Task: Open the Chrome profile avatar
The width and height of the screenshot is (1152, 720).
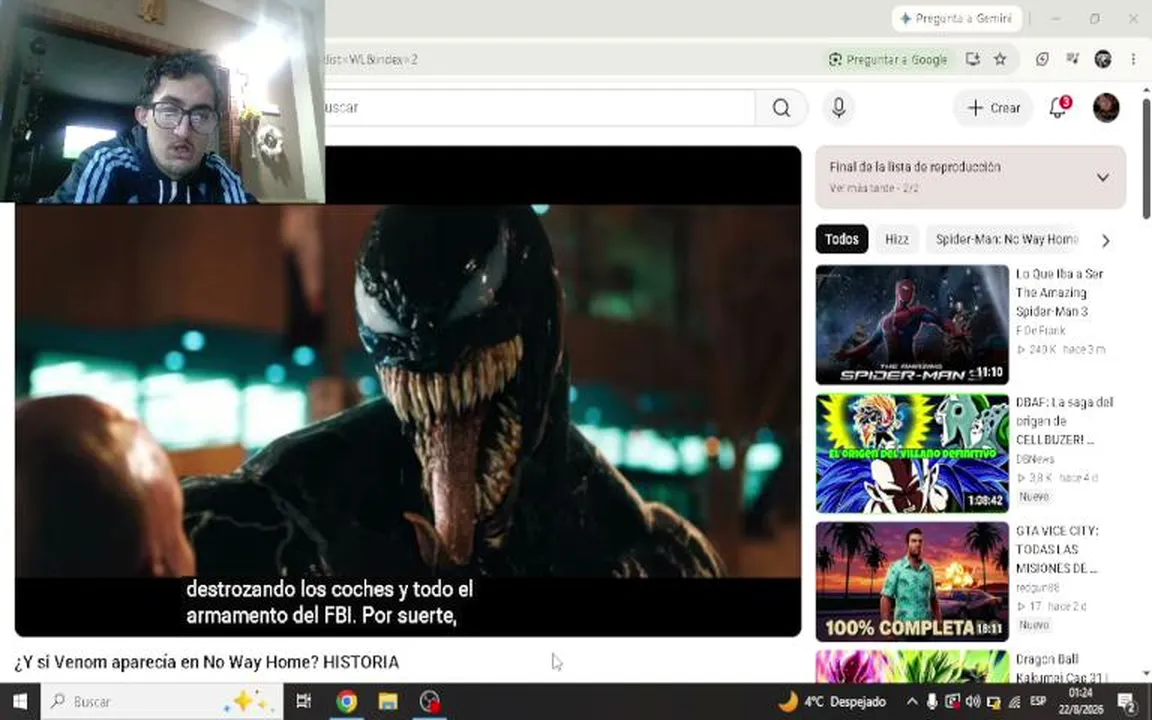Action: click(1103, 60)
